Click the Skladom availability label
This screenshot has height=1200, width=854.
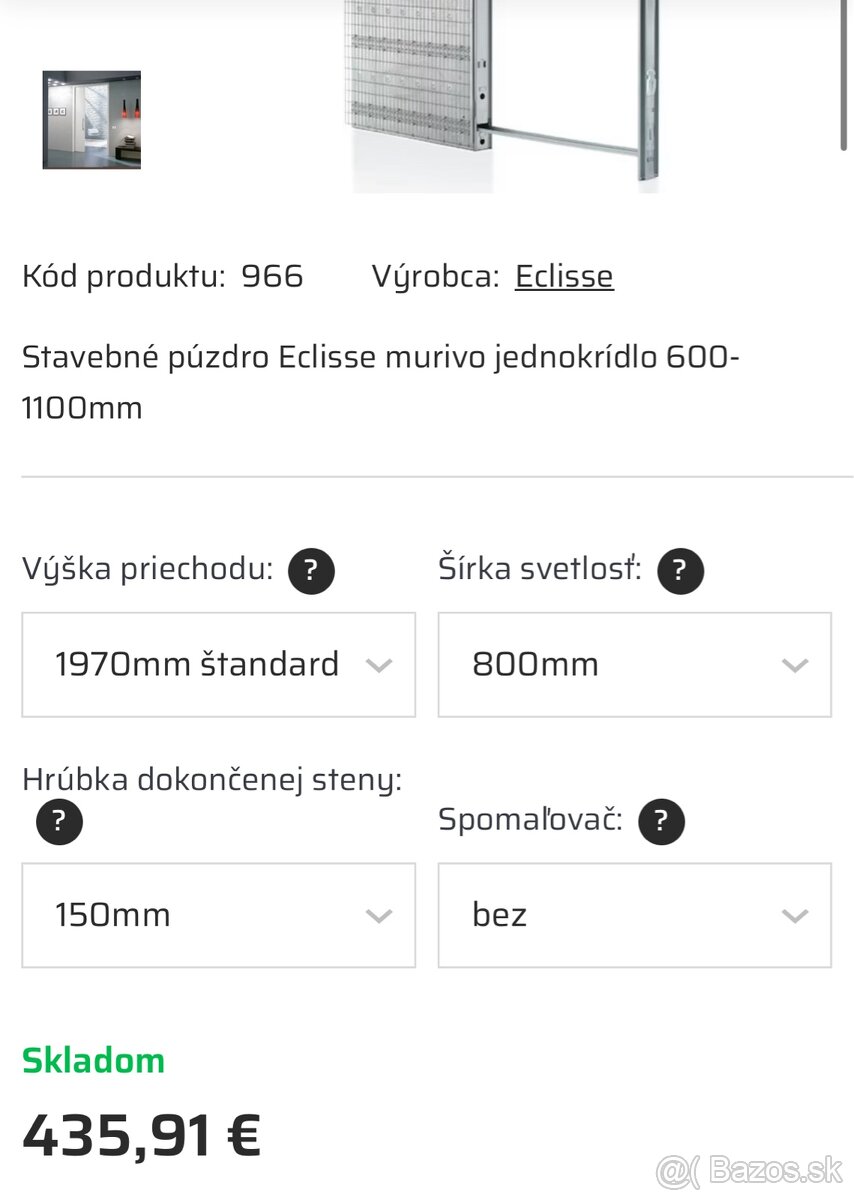click(93, 1060)
